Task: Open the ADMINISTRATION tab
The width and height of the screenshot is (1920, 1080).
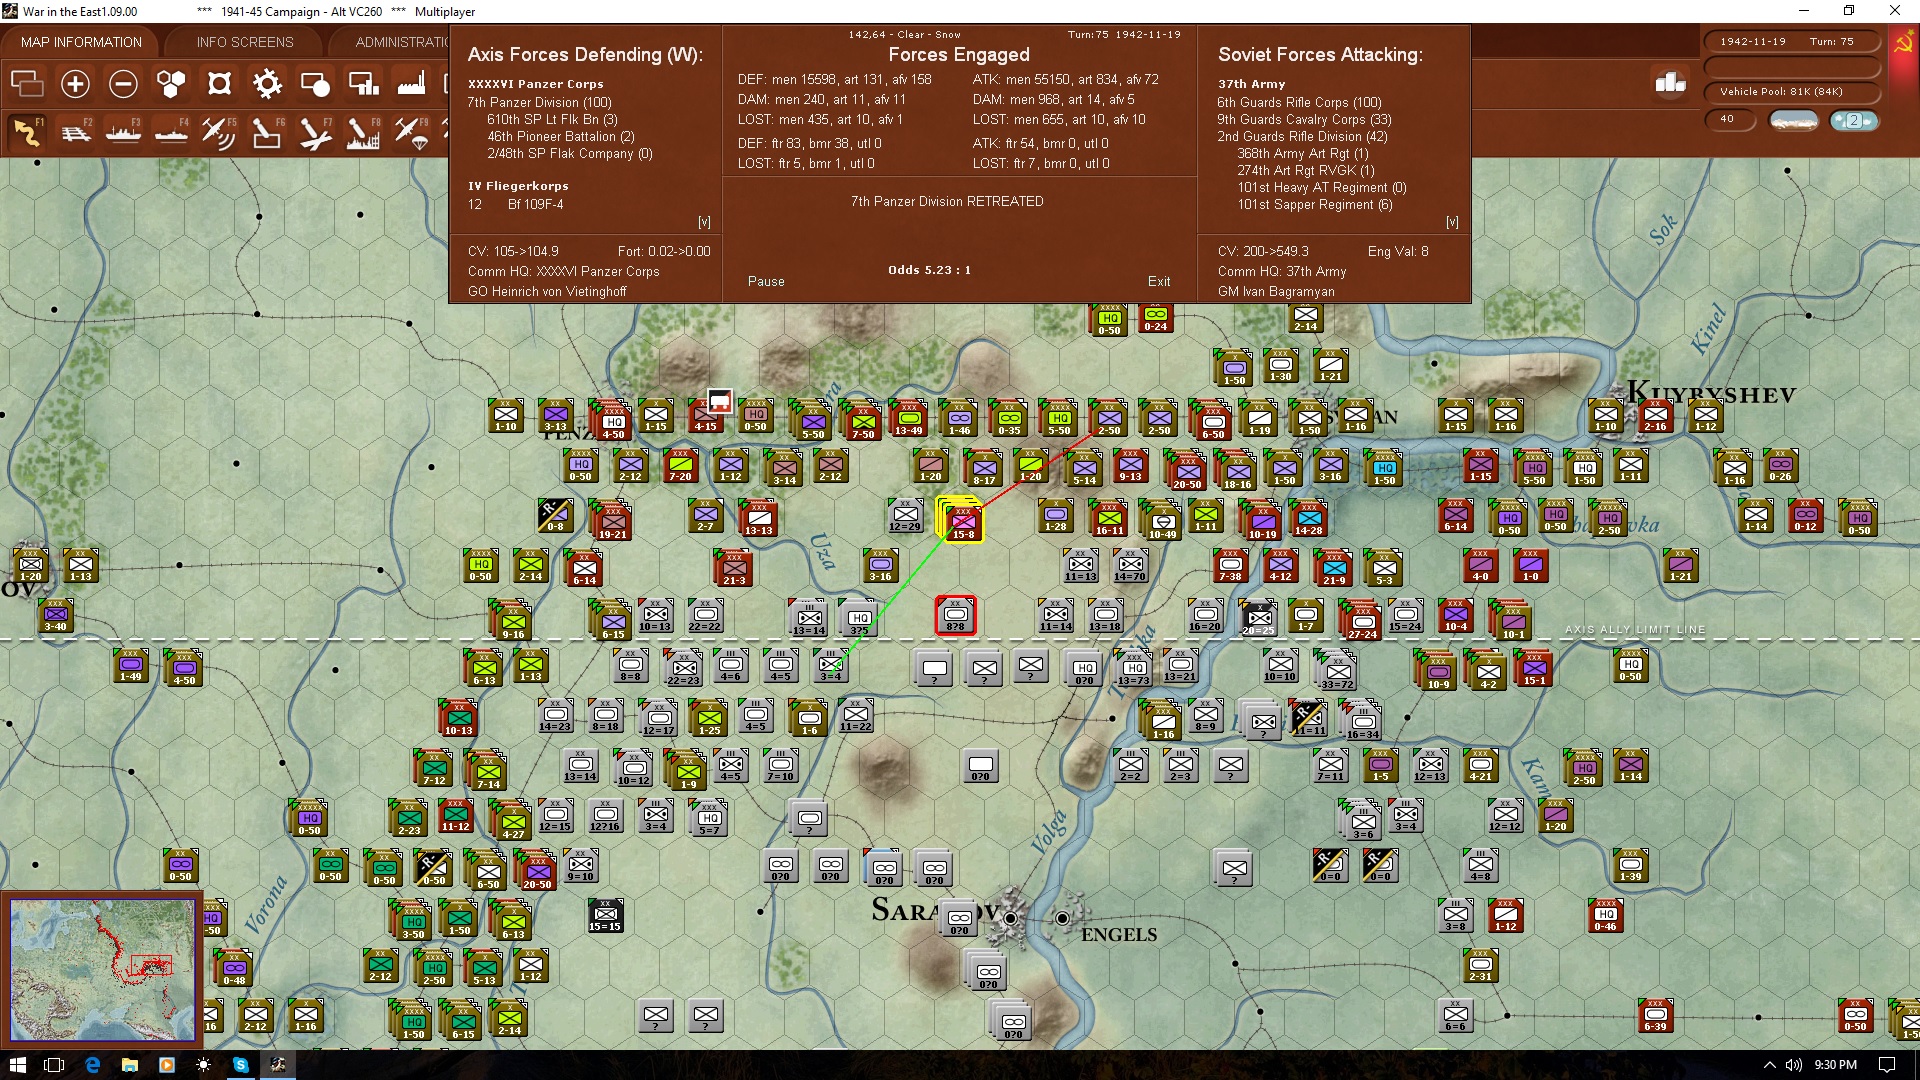Action: (x=402, y=42)
